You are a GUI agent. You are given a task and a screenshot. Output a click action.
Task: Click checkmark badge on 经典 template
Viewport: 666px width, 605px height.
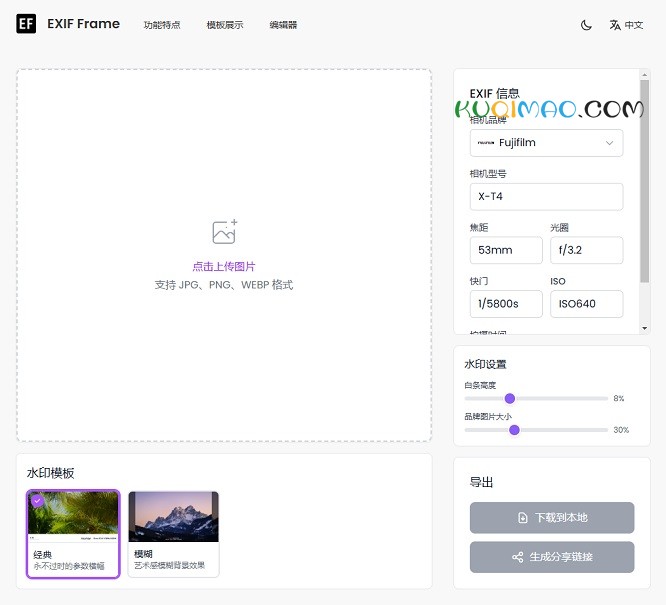(x=37, y=501)
